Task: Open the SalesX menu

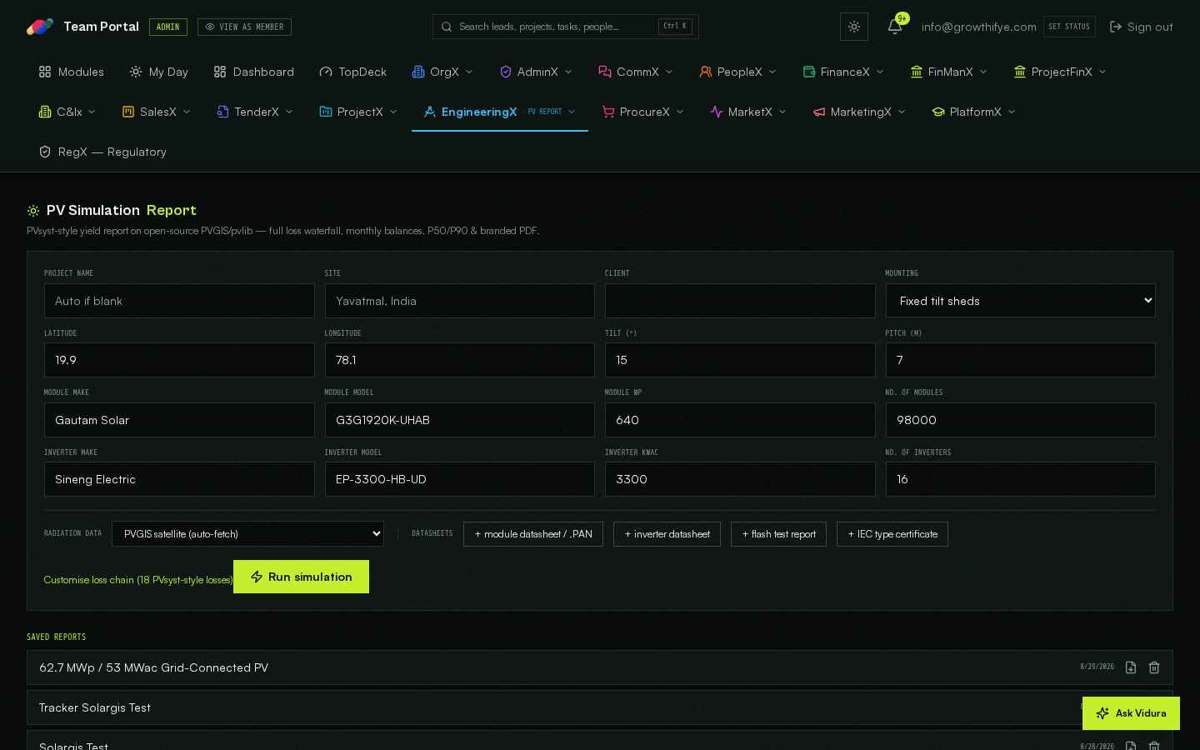Action: [156, 112]
